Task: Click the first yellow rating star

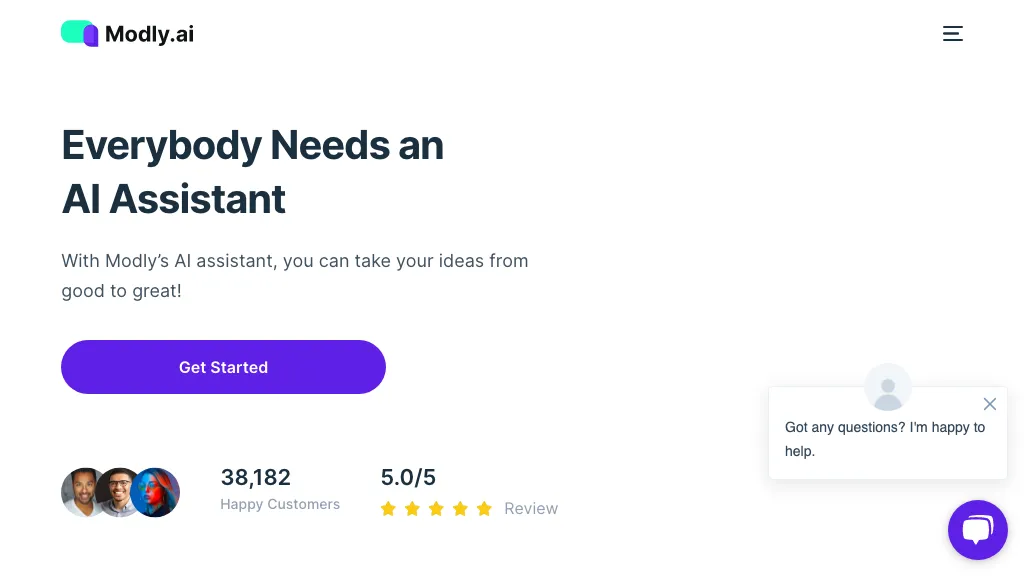Action: [388, 509]
